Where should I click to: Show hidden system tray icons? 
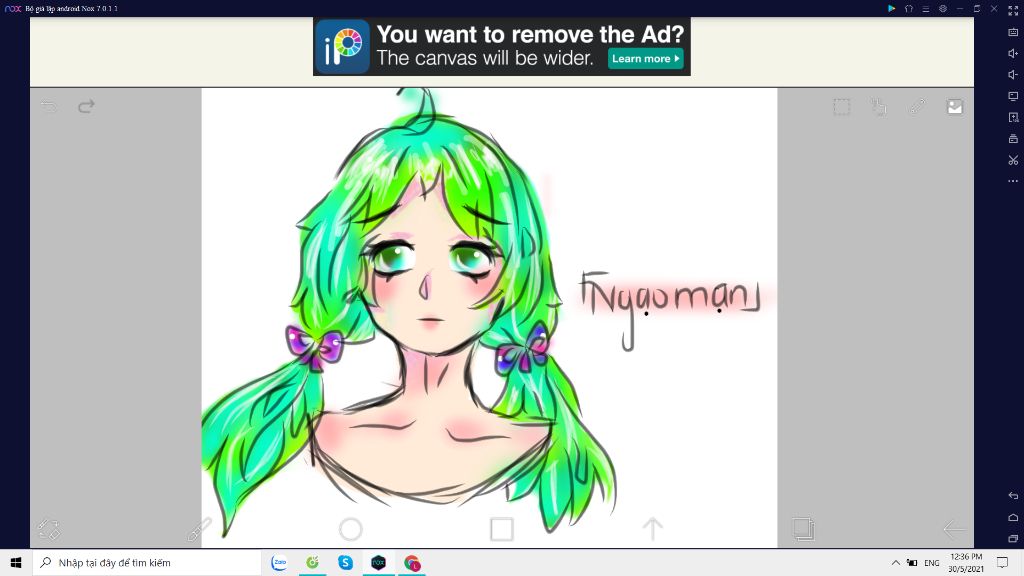coord(895,562)
